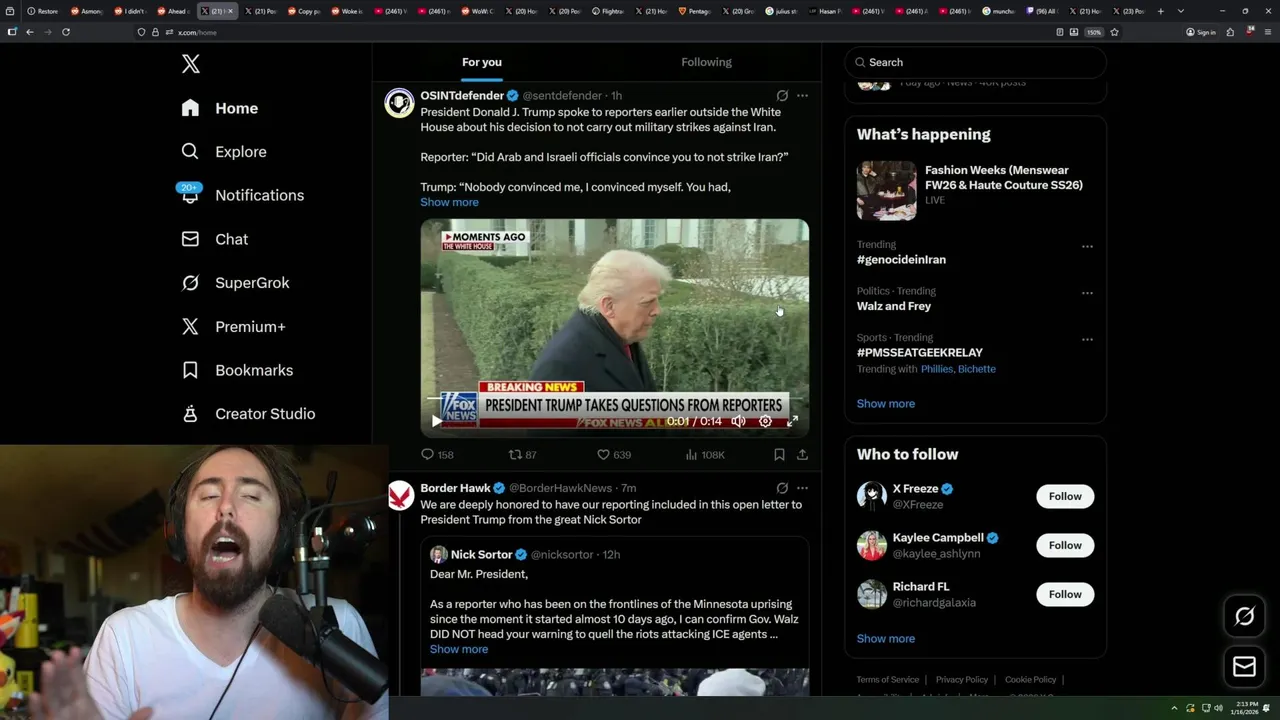Mute the video with speaker icon
Image resolution: width=1280 pixels, height=720 pixels.
738,421
